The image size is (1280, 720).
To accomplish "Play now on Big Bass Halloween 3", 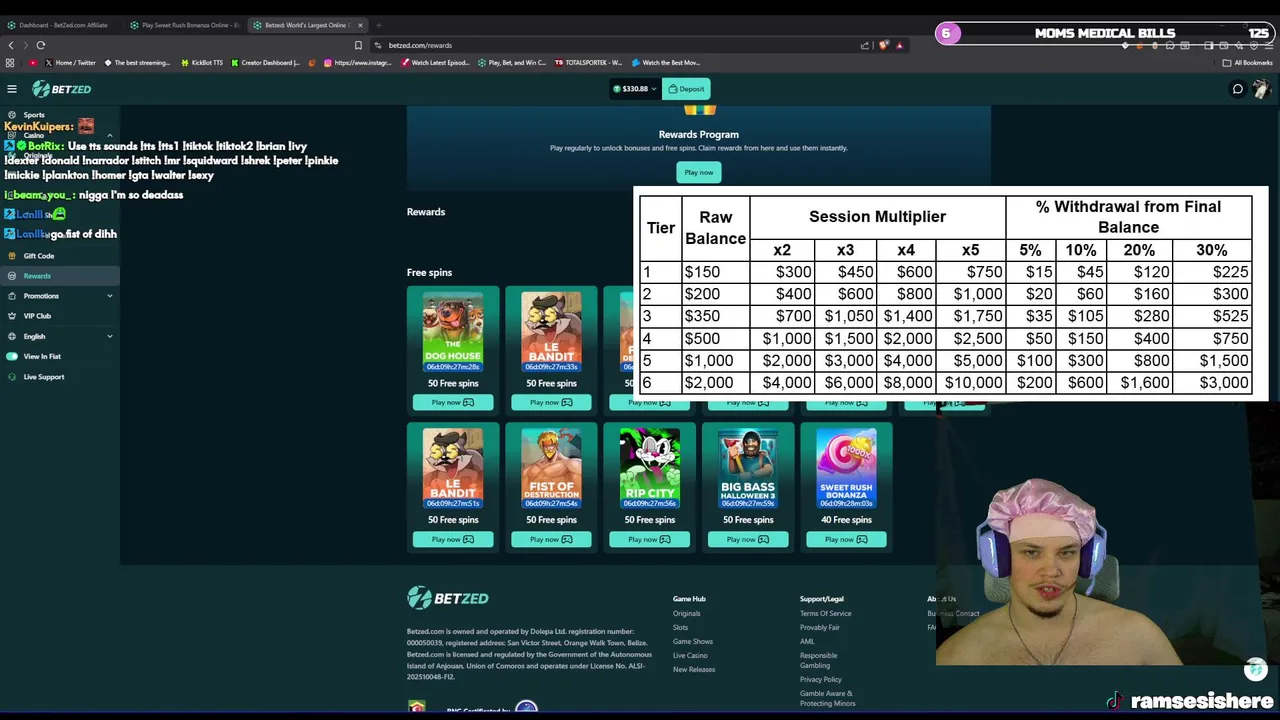I will pos(748,539).
